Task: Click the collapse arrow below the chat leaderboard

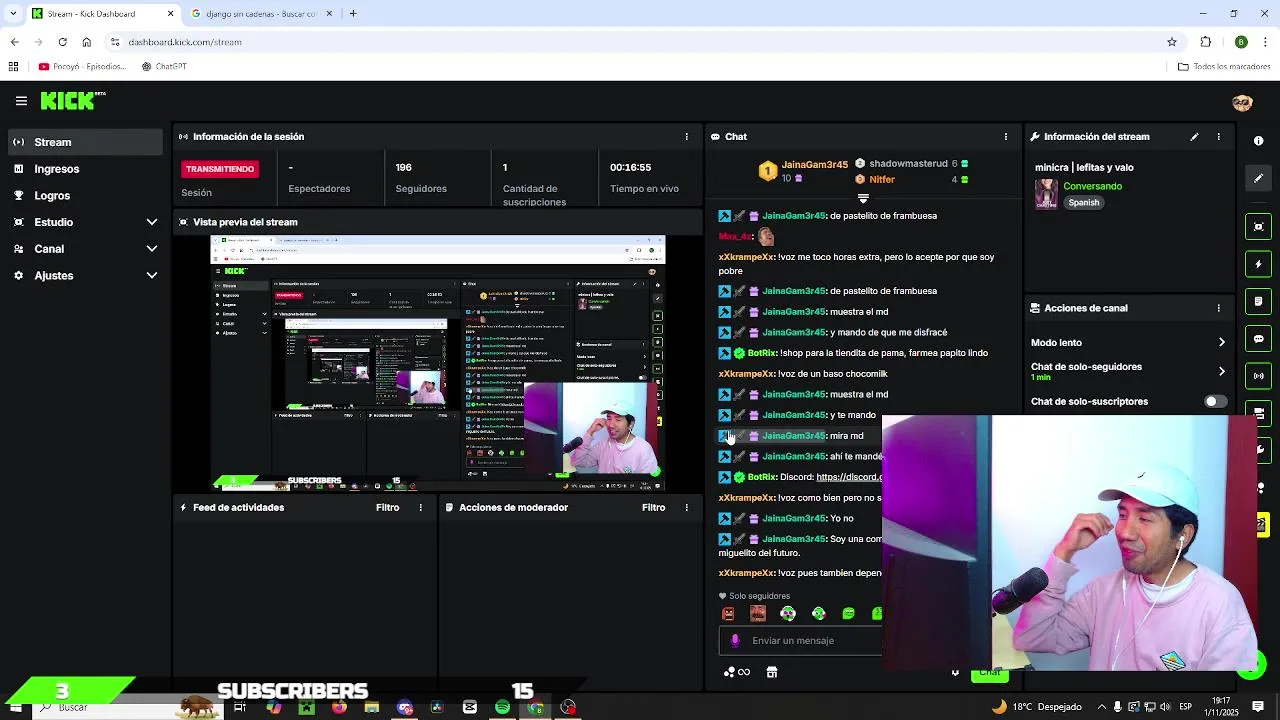Action: pos(863,198)
